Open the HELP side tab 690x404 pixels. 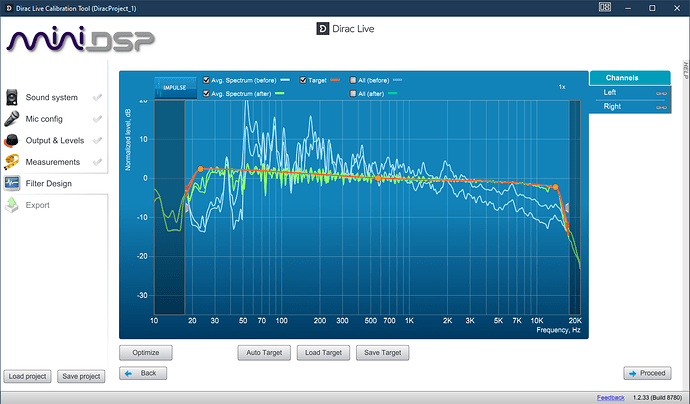pos(685,70)
